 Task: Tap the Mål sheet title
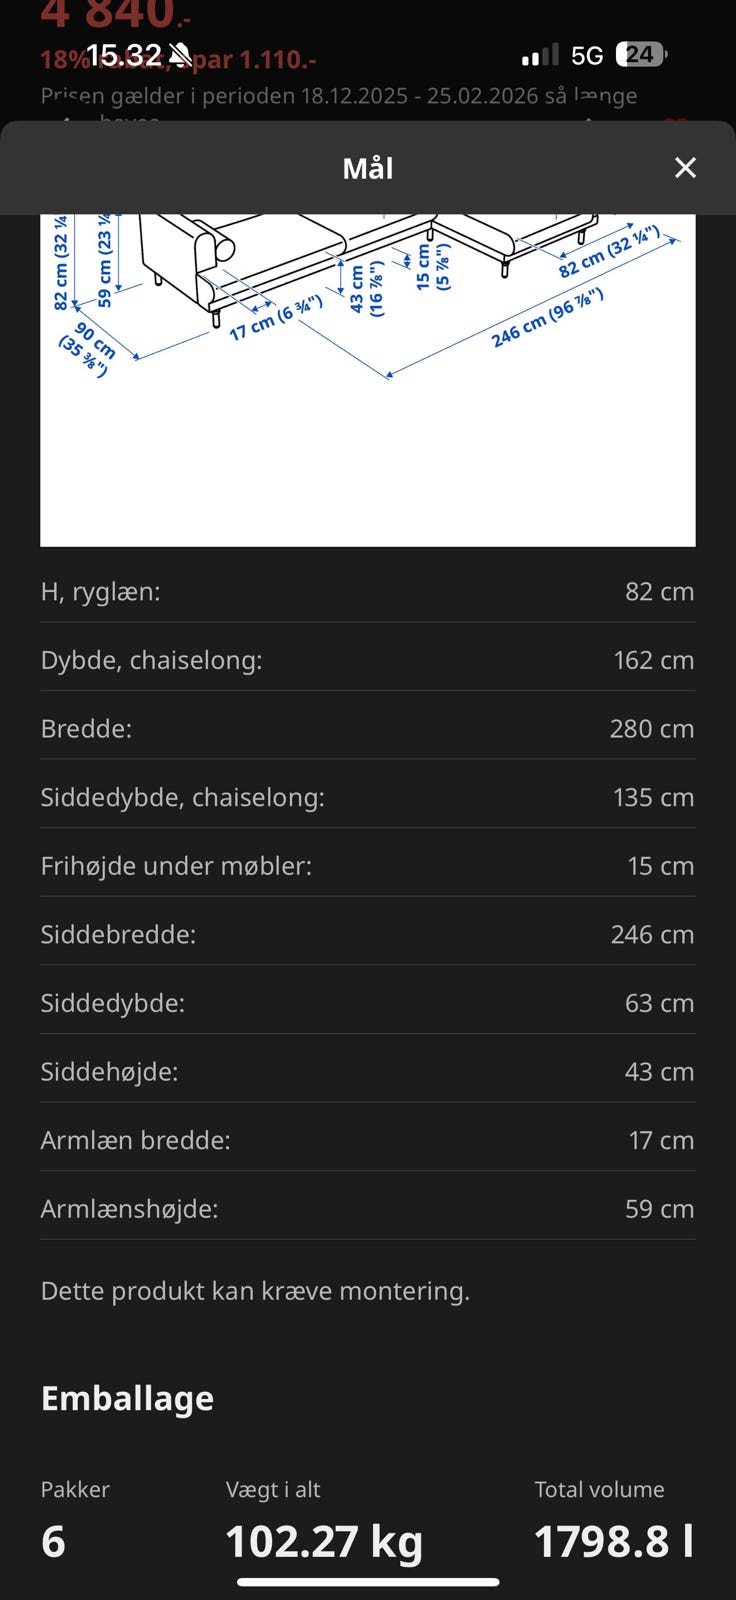(368, 168)
